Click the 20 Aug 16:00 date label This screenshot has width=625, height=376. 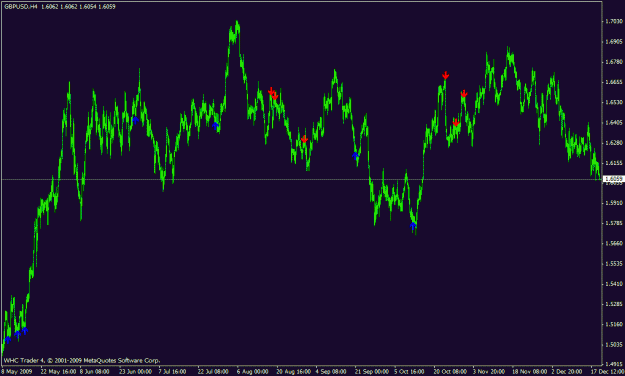tap(294, 372)
